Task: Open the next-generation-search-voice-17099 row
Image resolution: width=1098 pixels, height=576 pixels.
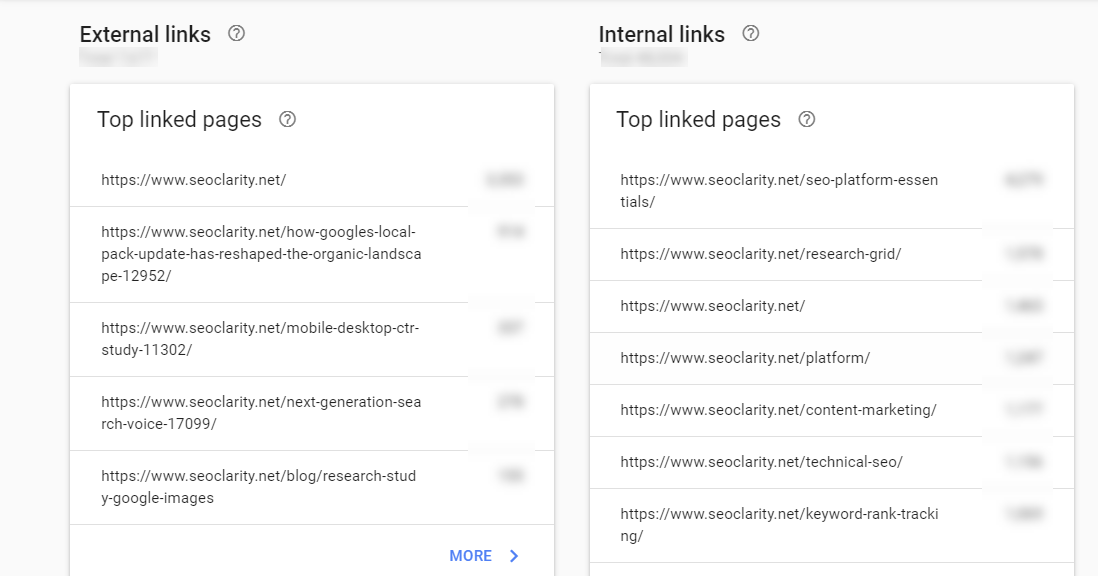Action: tap(312, 414)
